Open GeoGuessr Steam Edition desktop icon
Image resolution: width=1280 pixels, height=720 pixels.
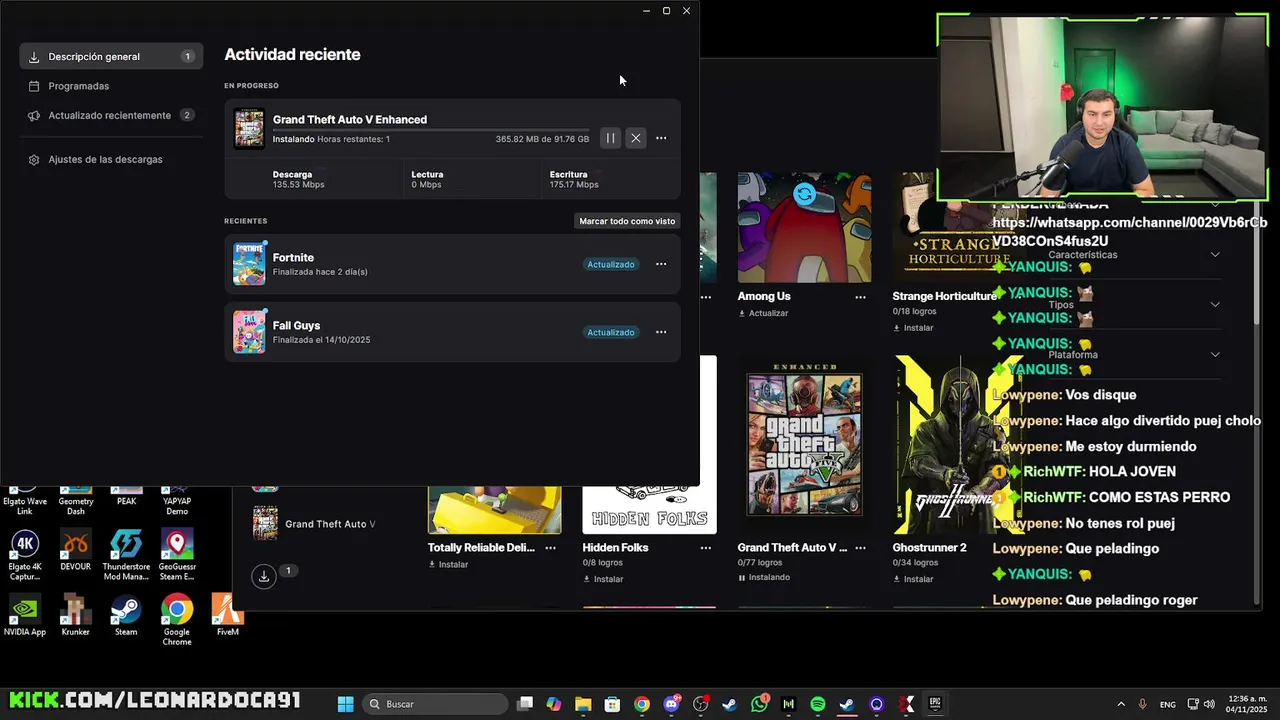click(177, 555)
